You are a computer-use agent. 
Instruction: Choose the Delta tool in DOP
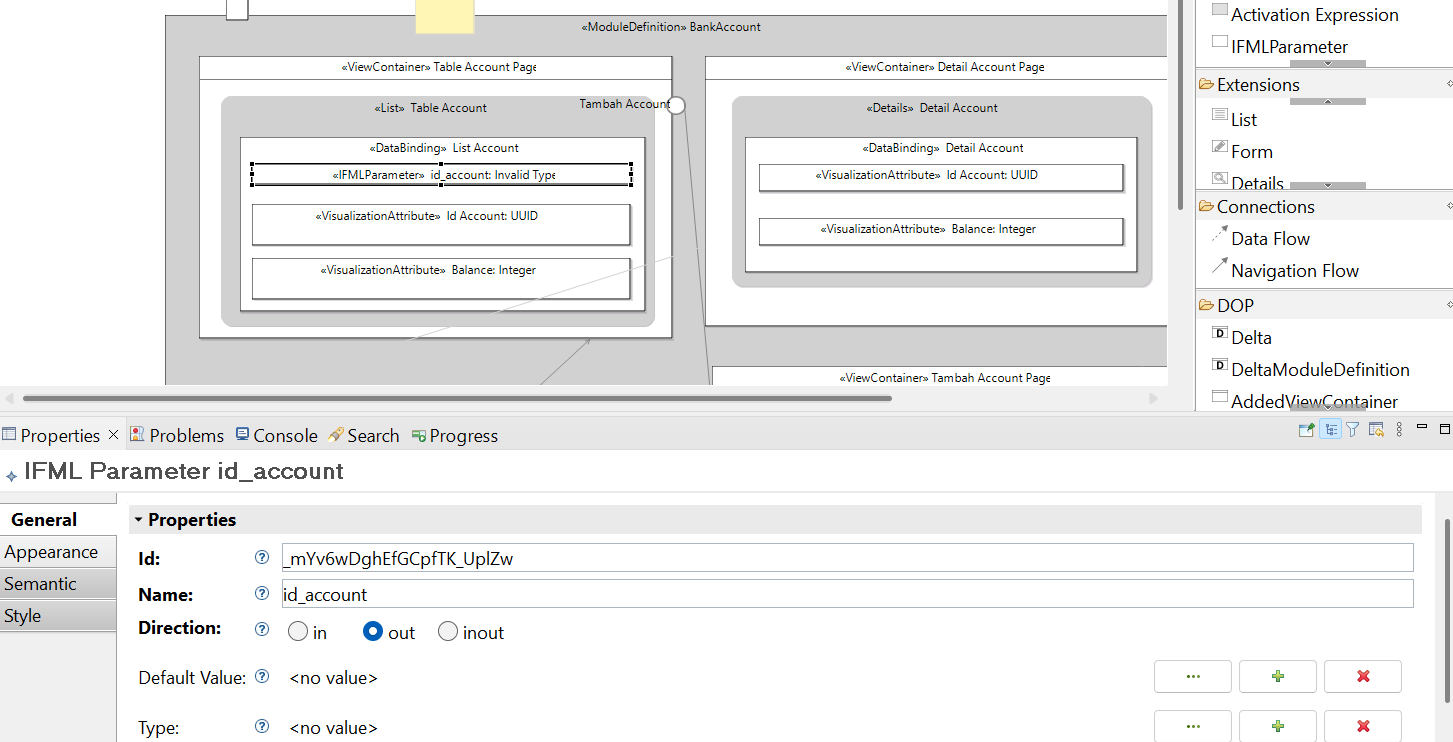[1241, 337]
